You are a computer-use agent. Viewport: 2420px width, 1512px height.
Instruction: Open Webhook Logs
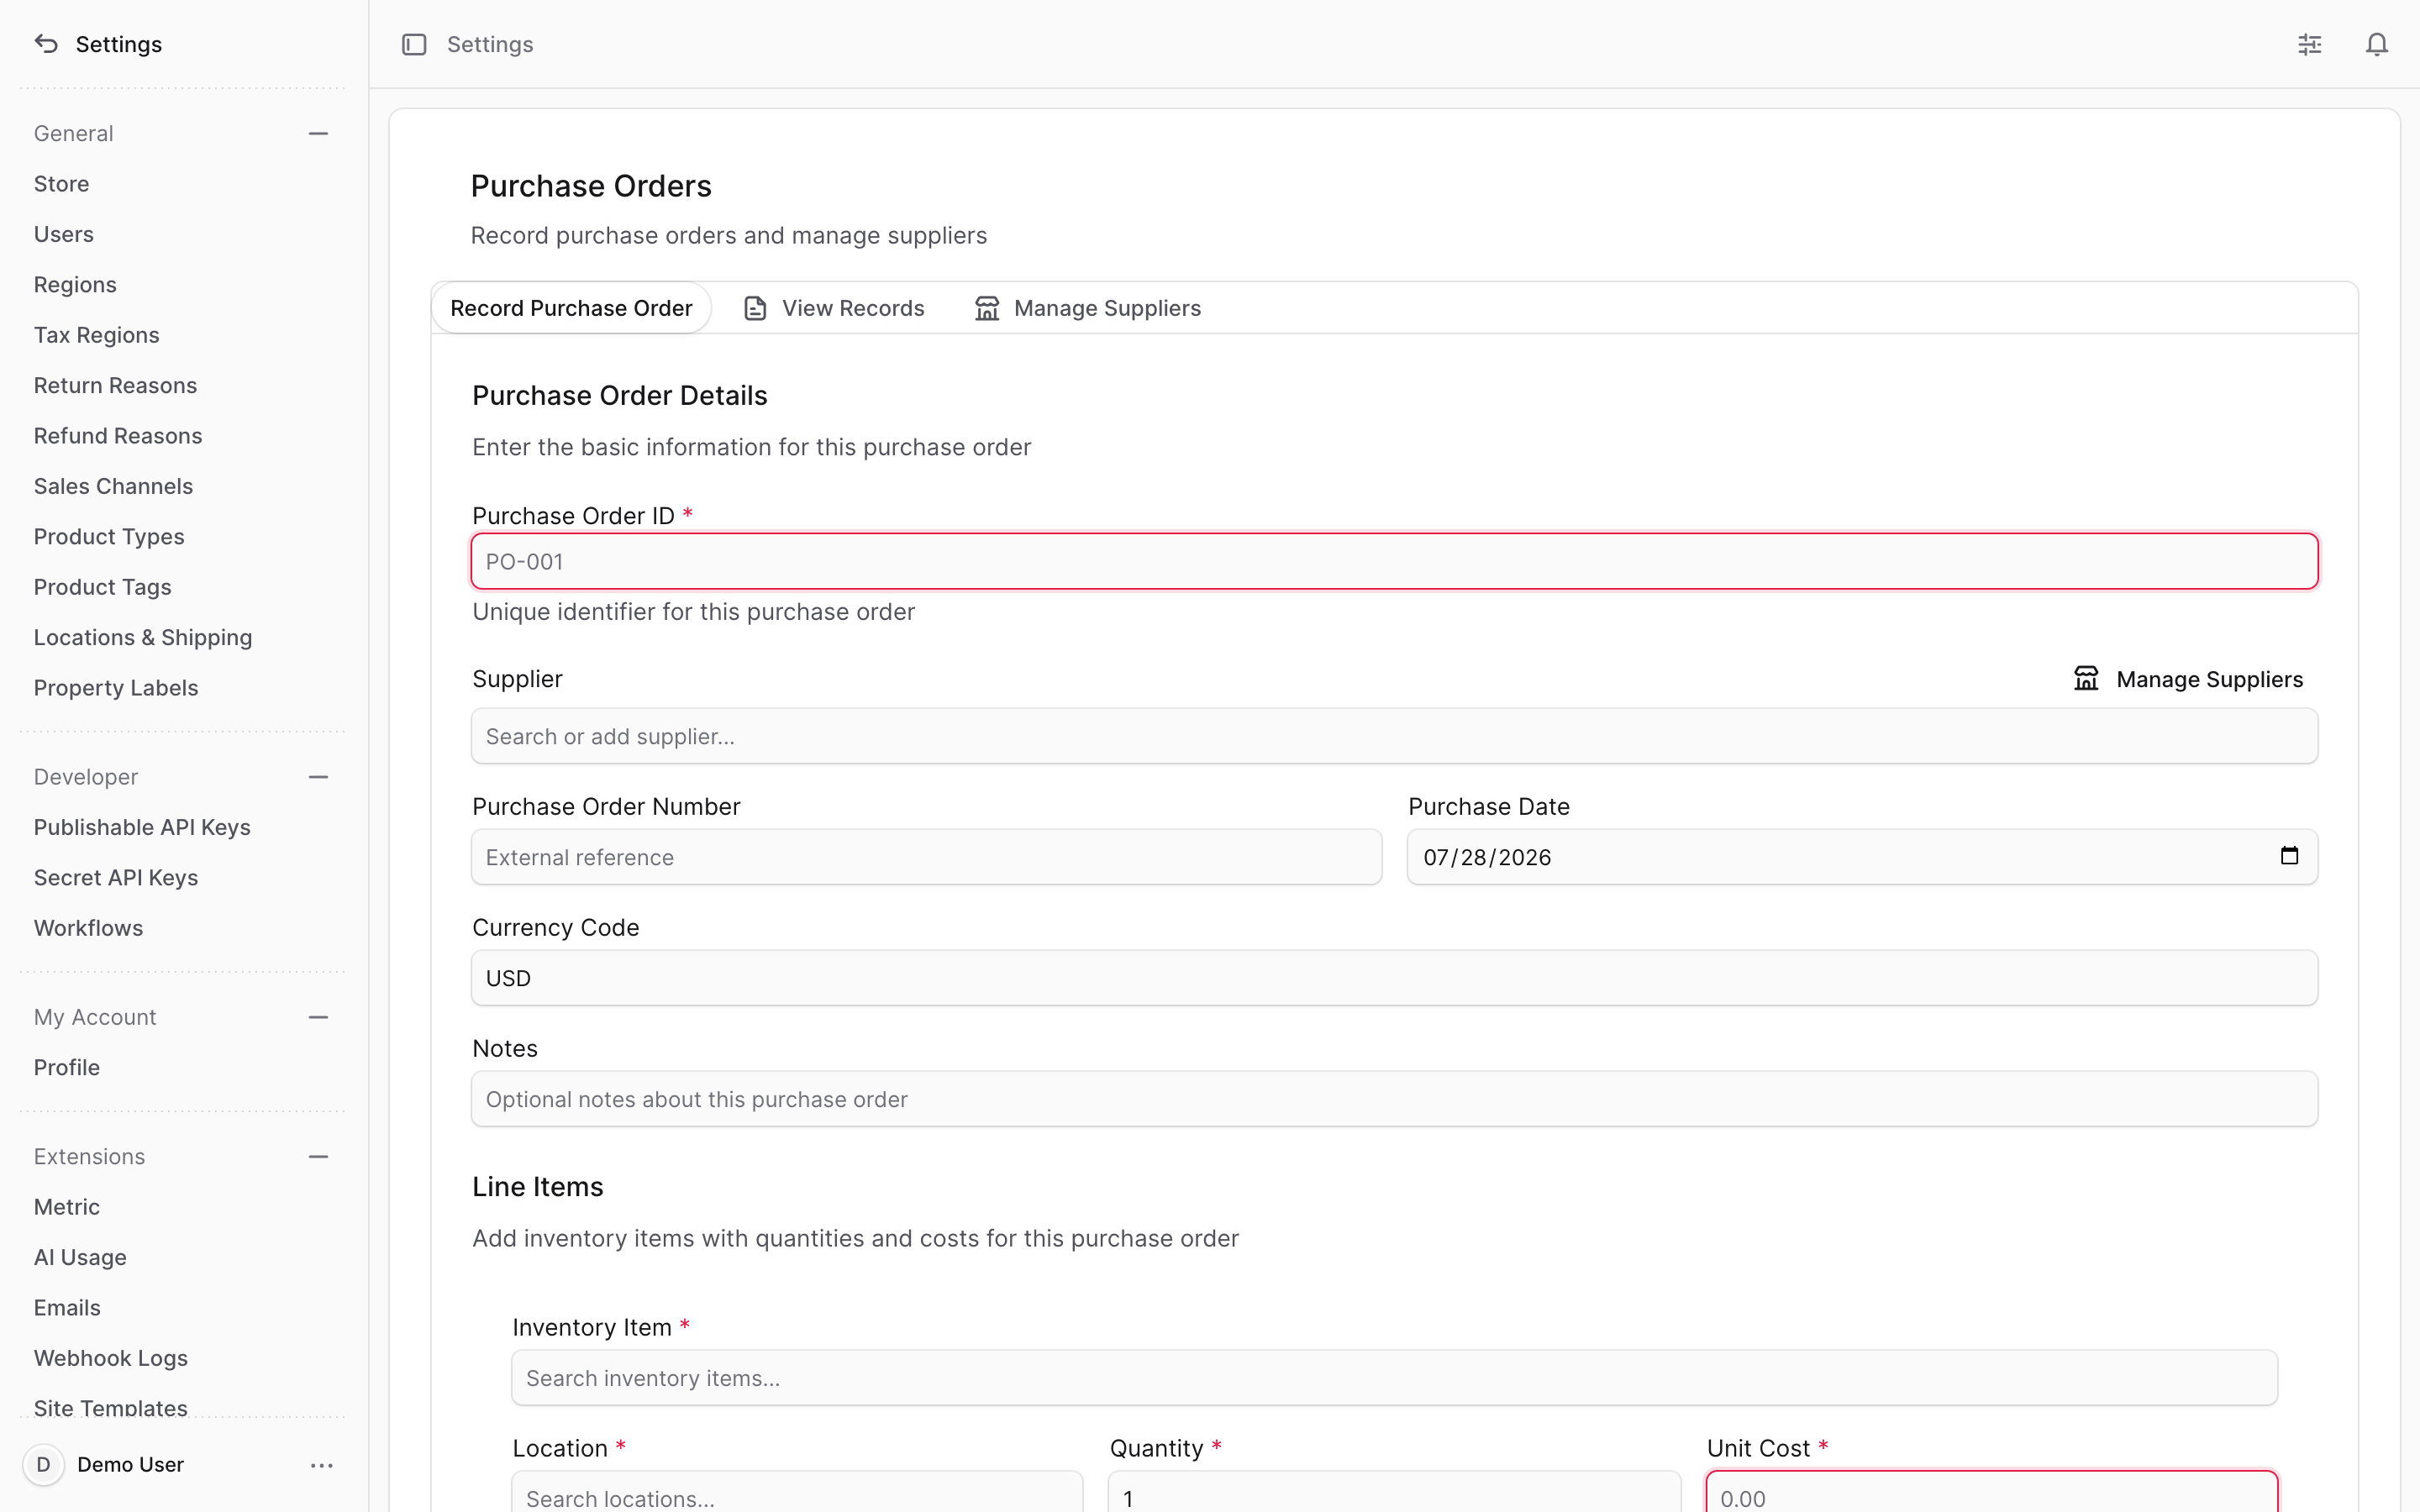point(111,1358)
